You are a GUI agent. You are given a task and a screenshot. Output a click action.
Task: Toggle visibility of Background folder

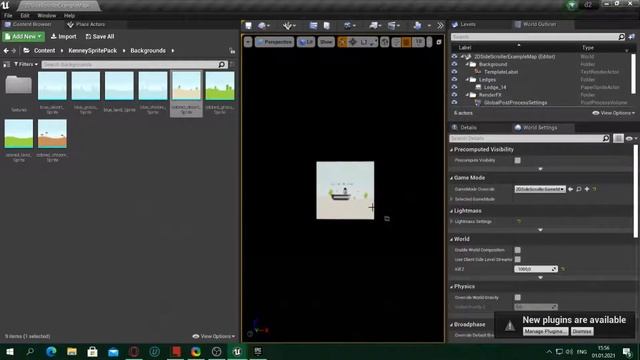(454, 64)
